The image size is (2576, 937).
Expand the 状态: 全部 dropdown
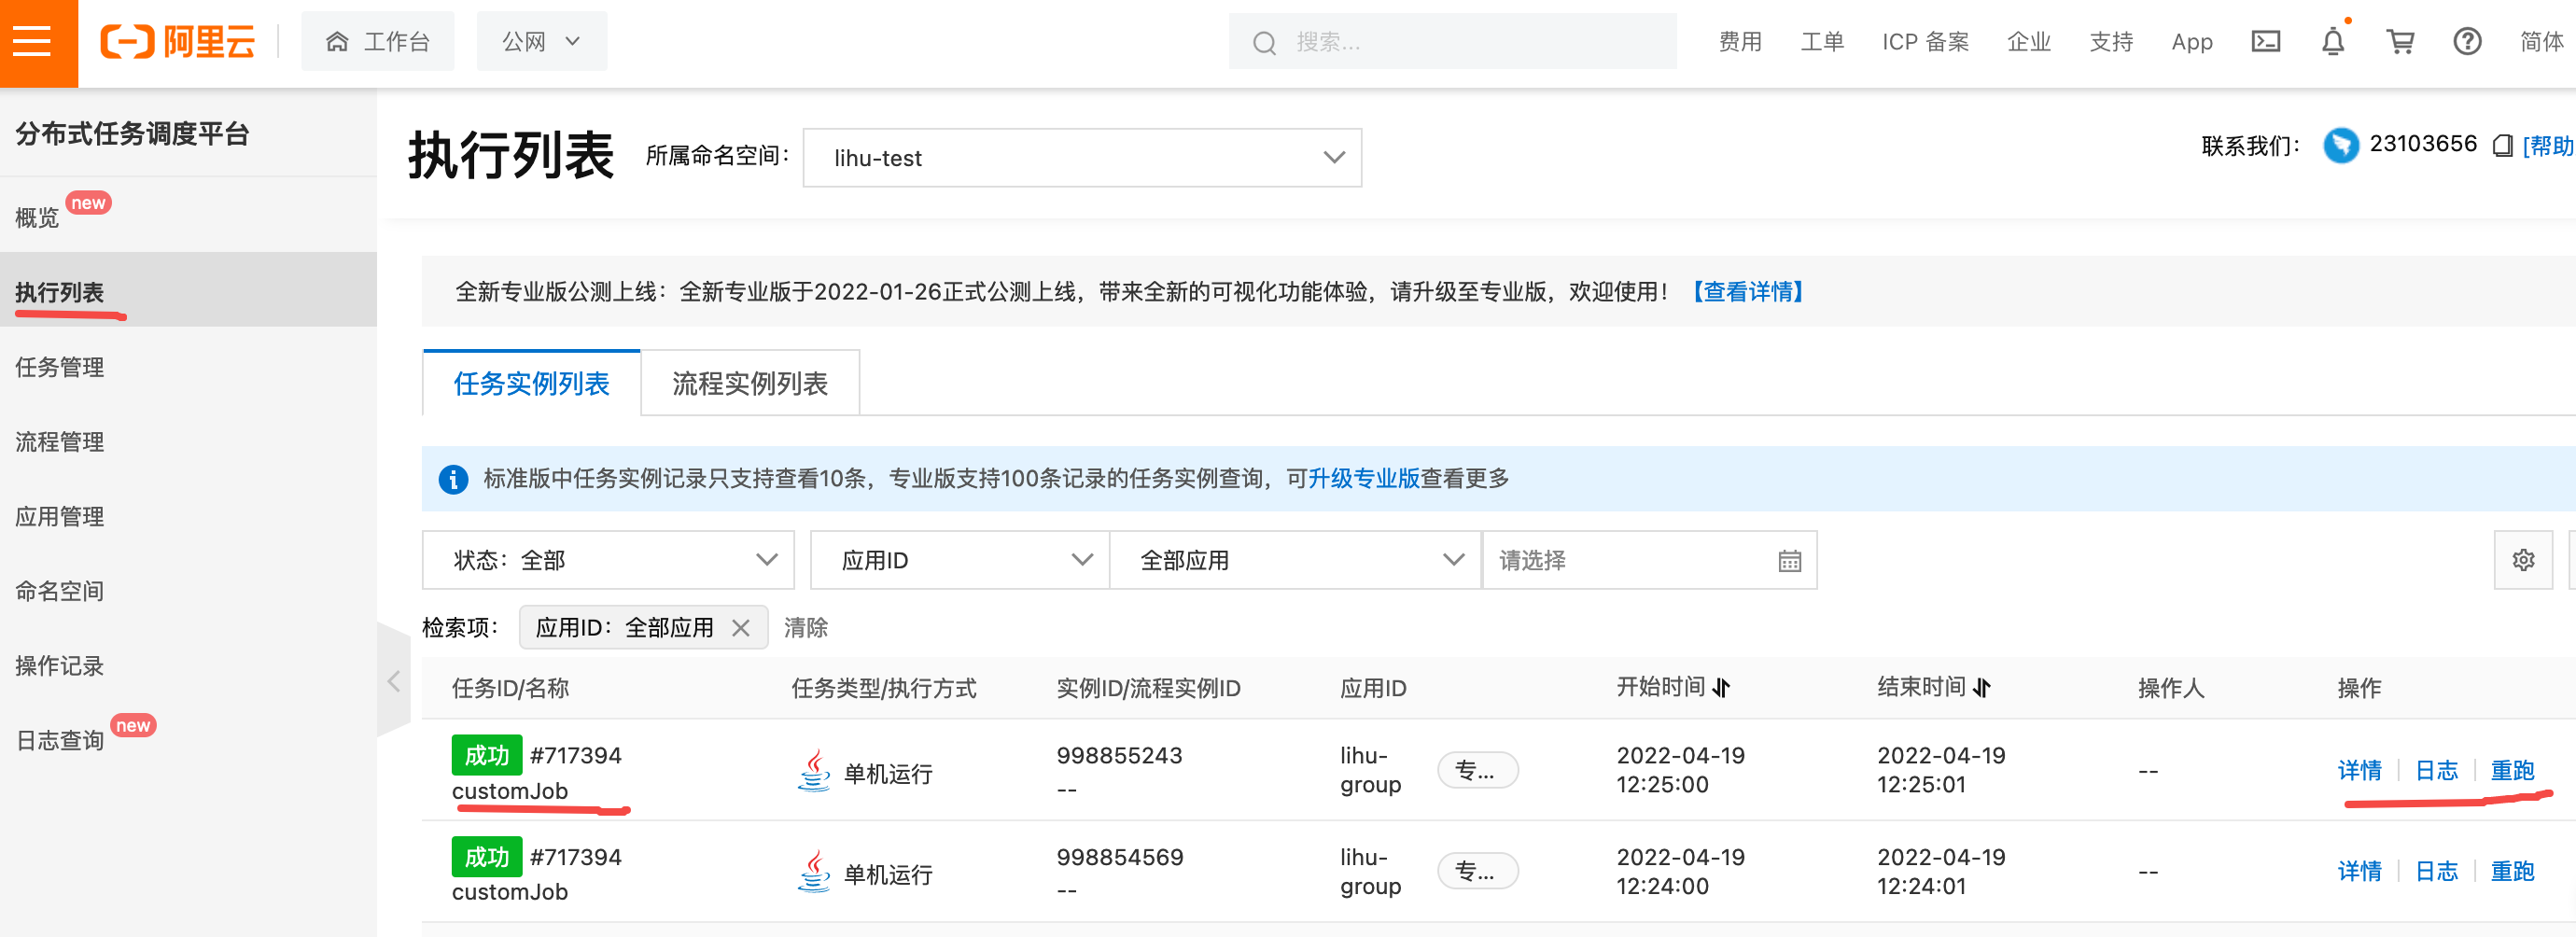click(608, 560)
